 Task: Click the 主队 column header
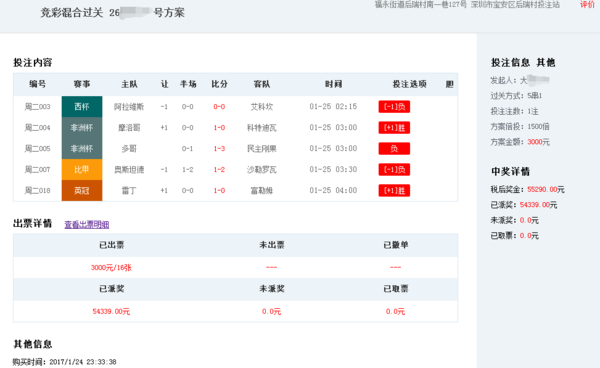tap(129, 84)
